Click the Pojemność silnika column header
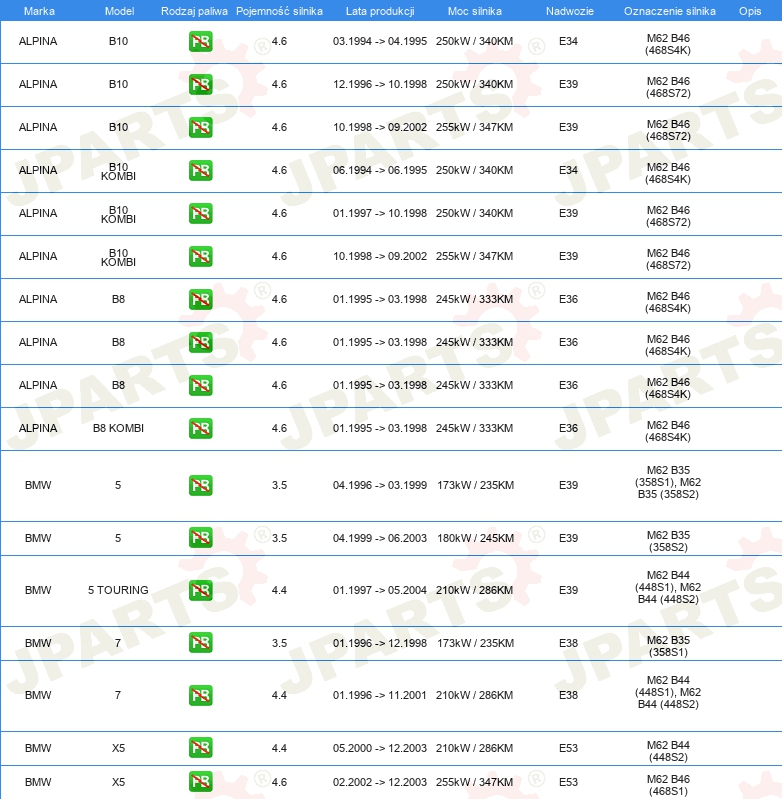 pyautogui.click(x=279, y=11)
